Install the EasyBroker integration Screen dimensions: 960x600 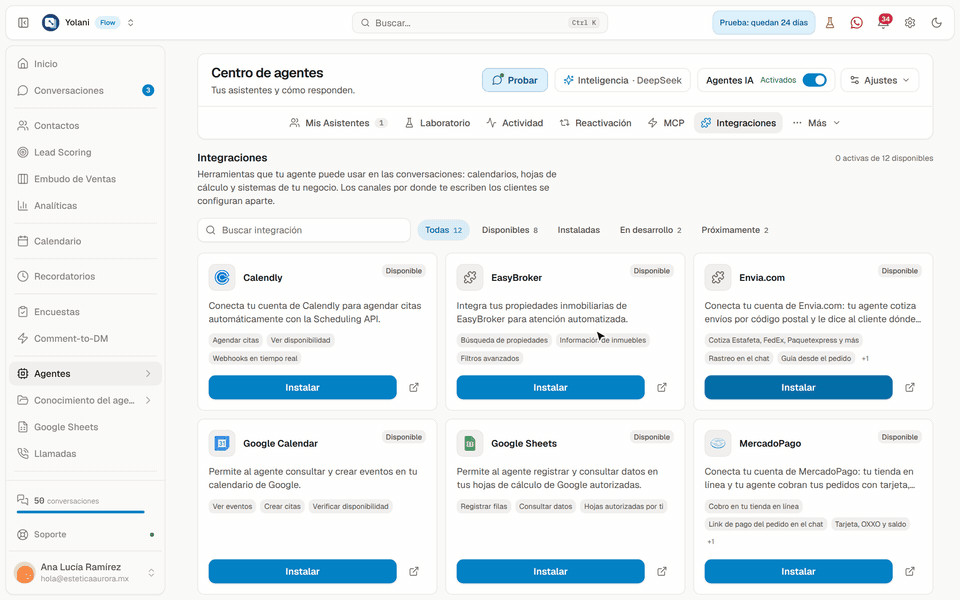550,388
